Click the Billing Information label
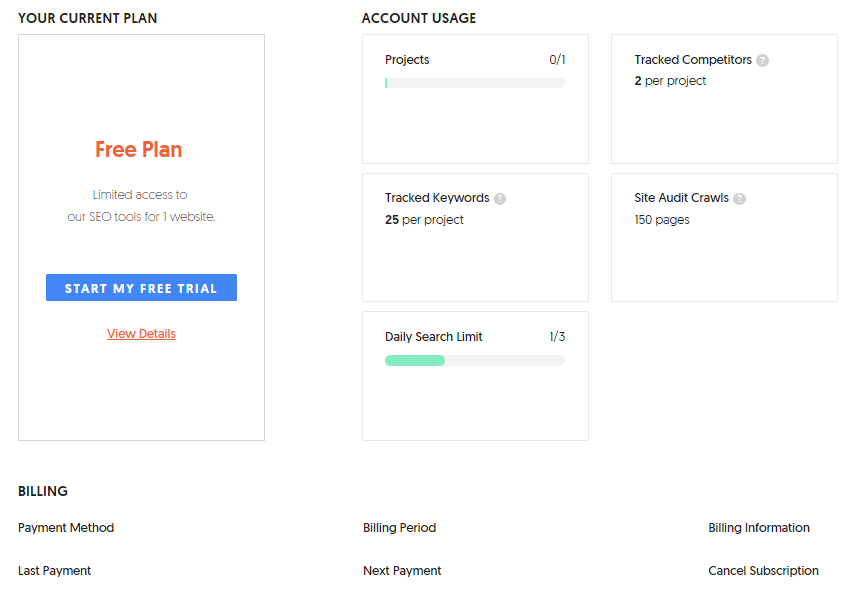Screen dimensions: 854x589 tap(759, 528)
